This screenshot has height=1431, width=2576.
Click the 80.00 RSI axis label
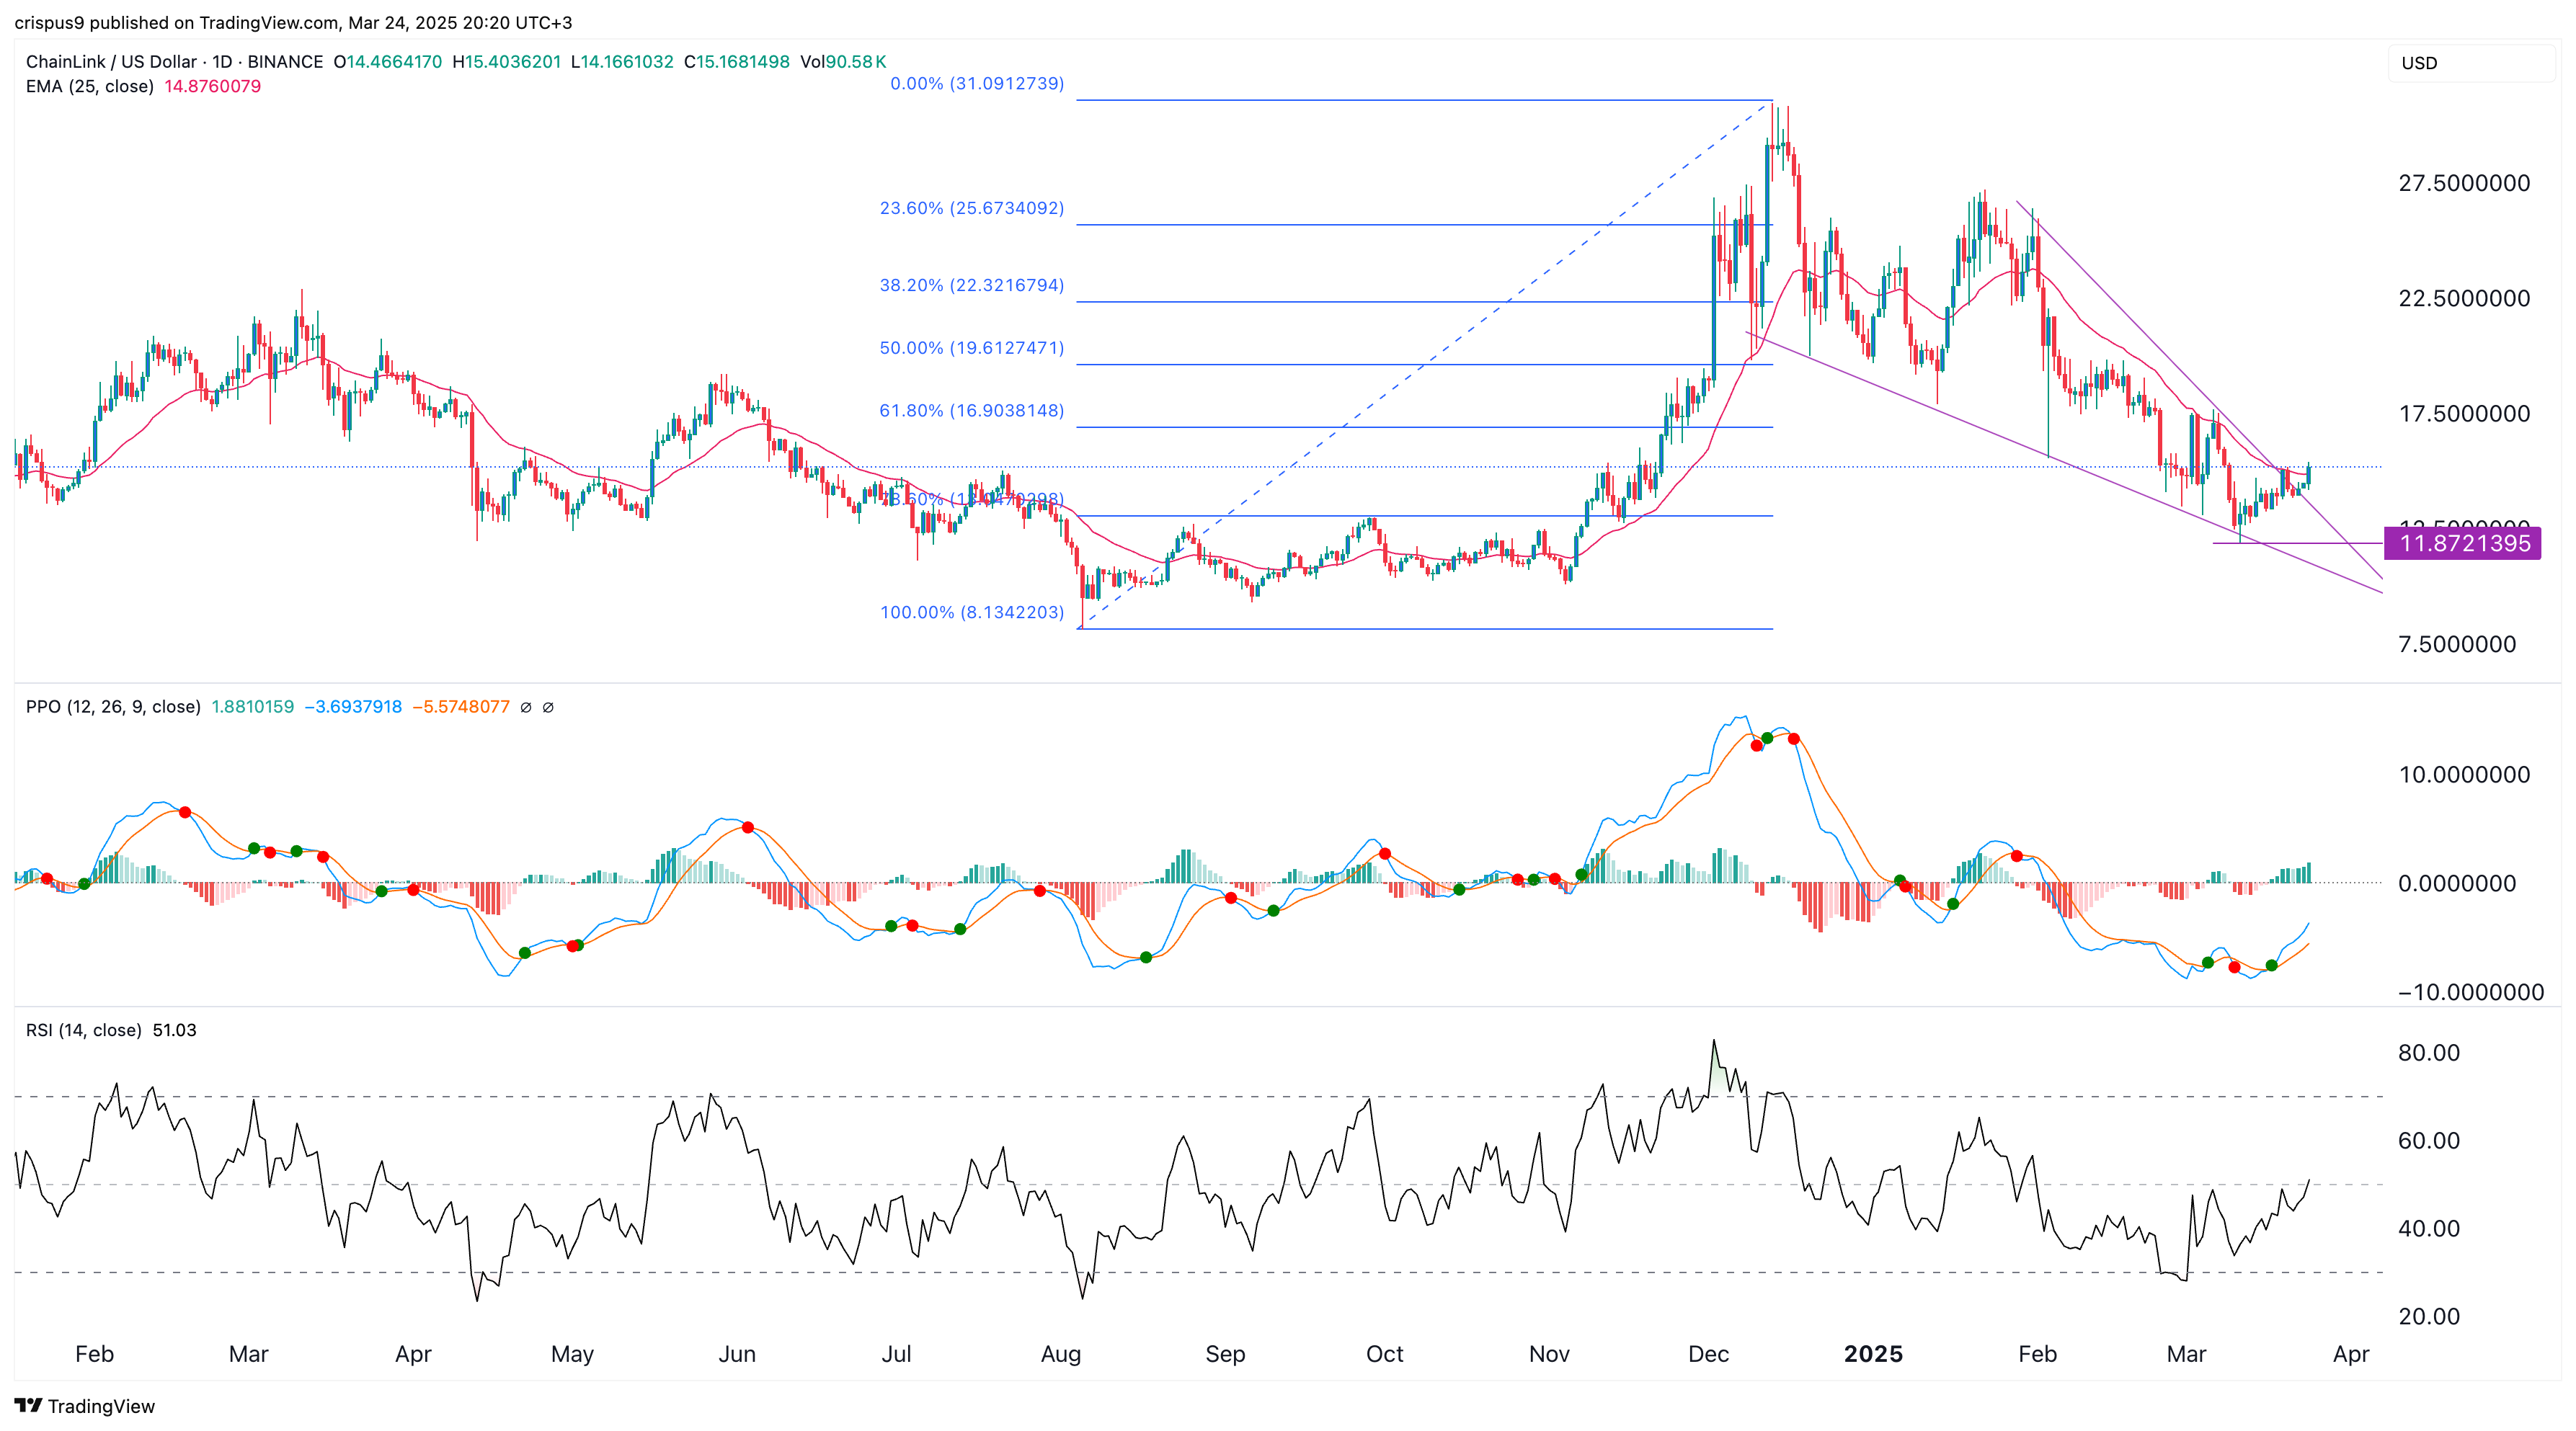(x=2429, y=1053)
